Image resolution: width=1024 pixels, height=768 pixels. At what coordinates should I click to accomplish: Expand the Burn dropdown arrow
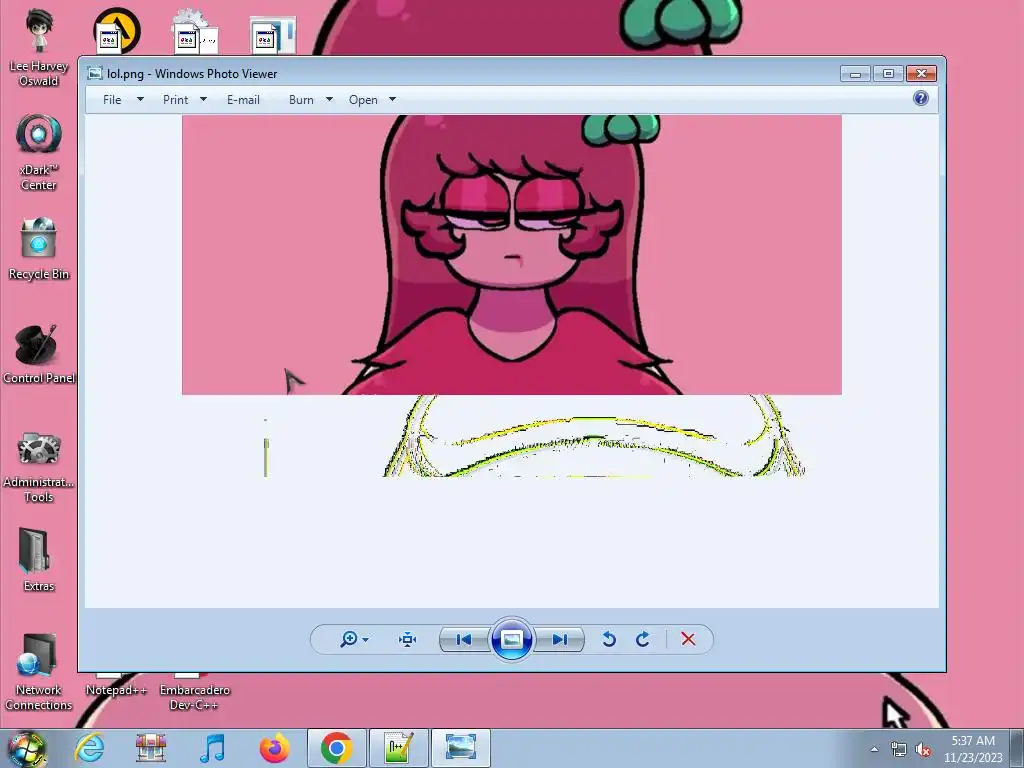click(329, 99)
